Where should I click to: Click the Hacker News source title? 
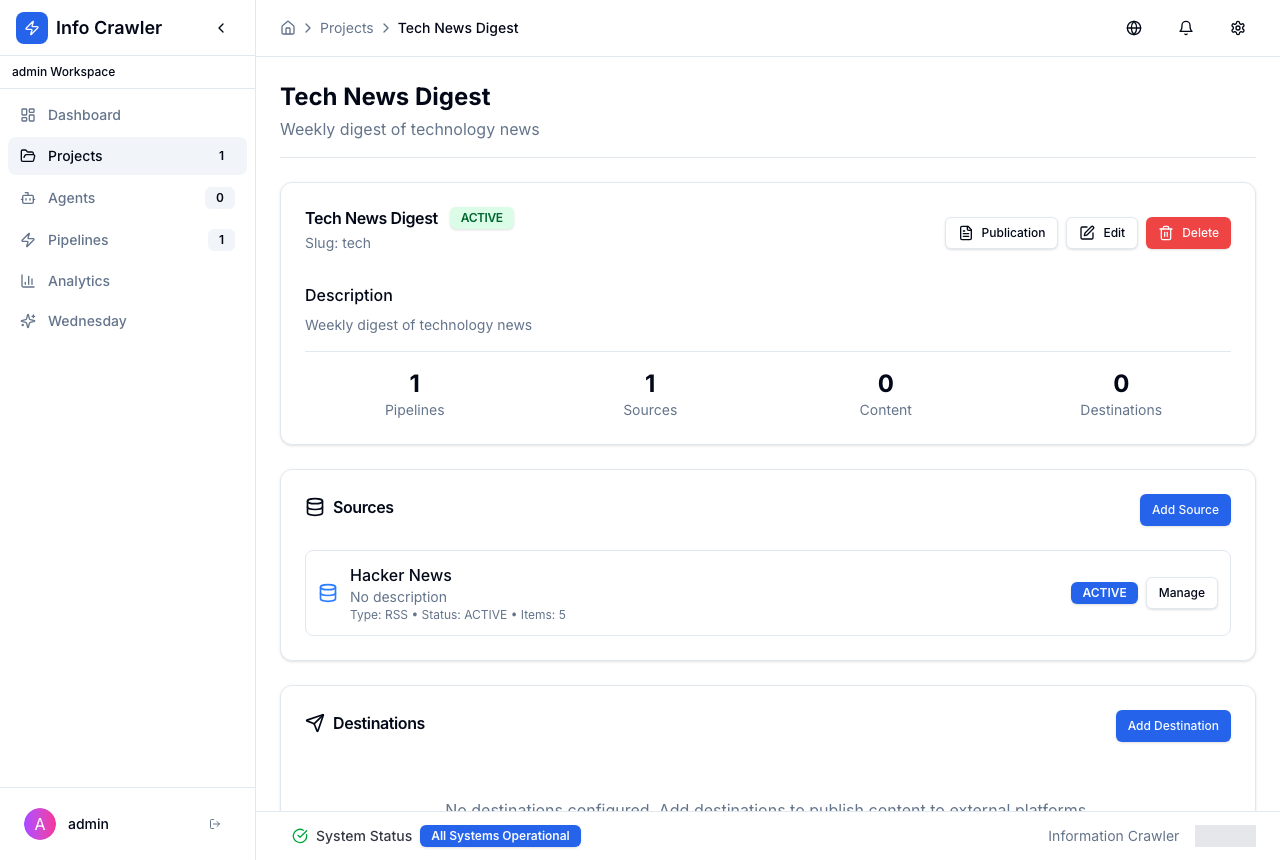[401, 575]
